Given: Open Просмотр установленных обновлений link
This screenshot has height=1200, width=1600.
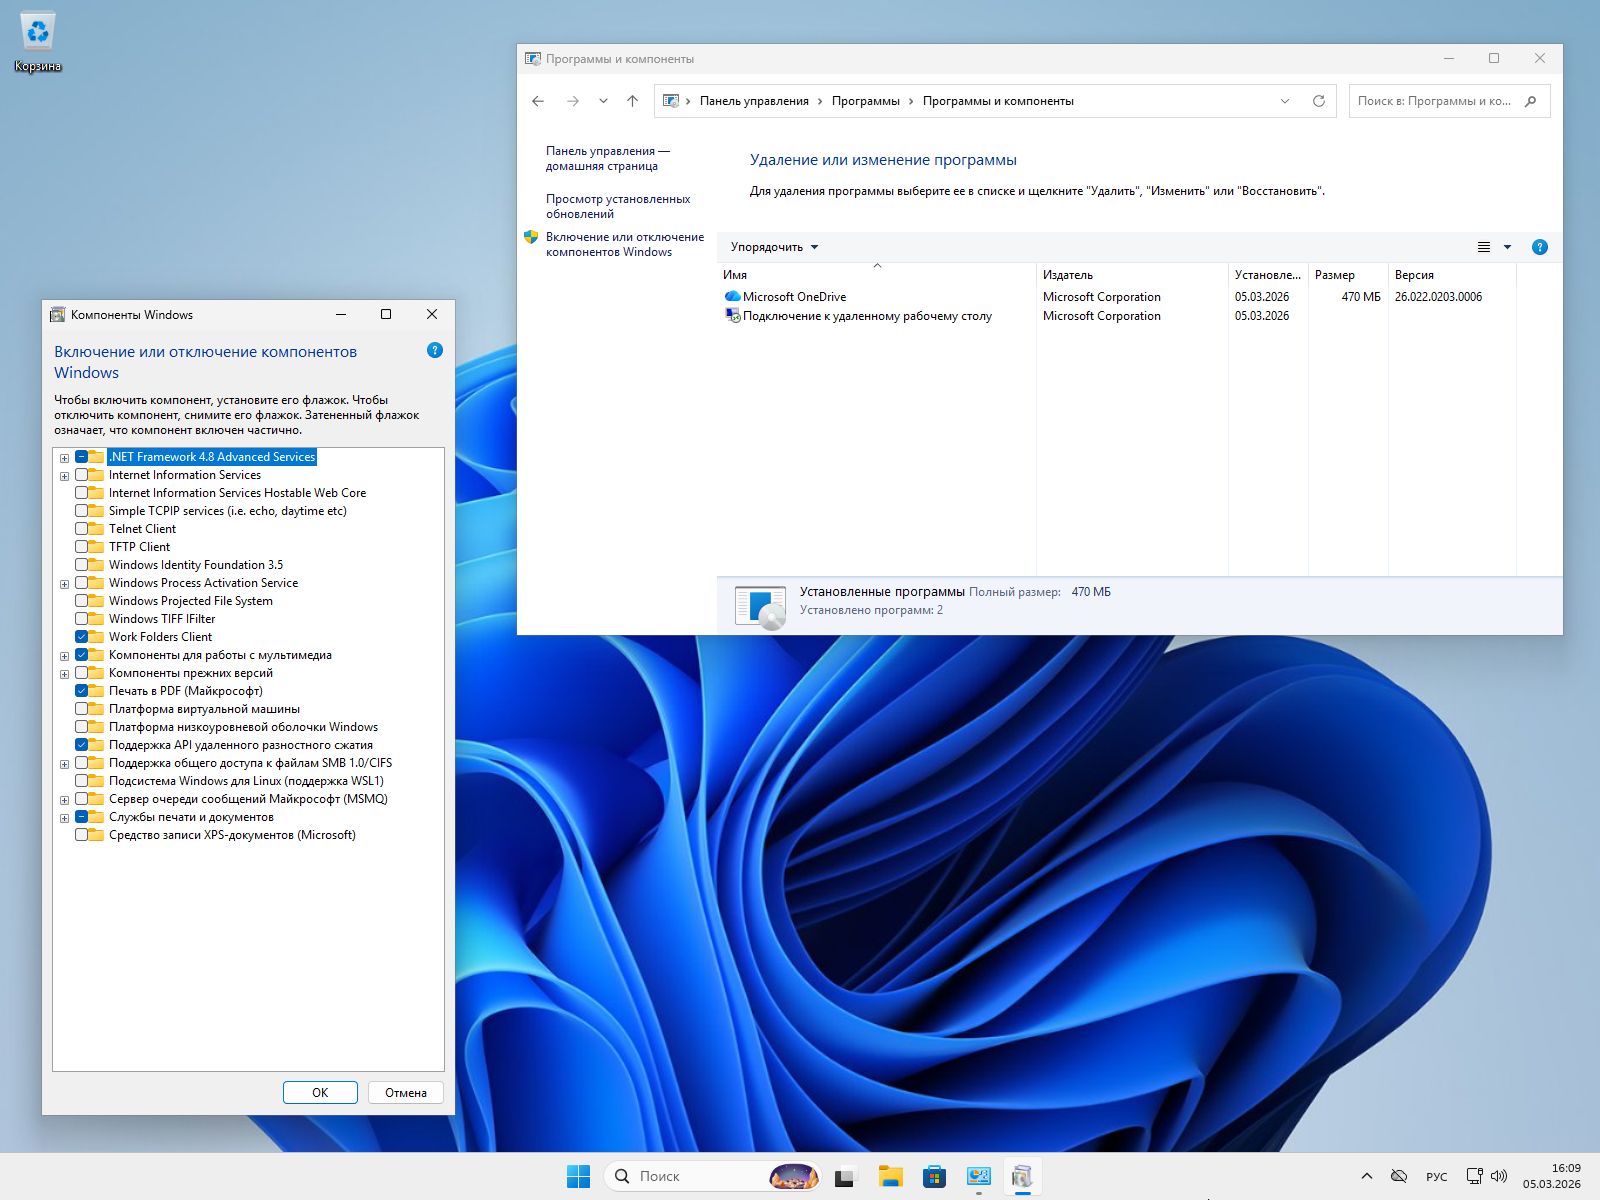Looking at the screenshot, I should (616, 206).
